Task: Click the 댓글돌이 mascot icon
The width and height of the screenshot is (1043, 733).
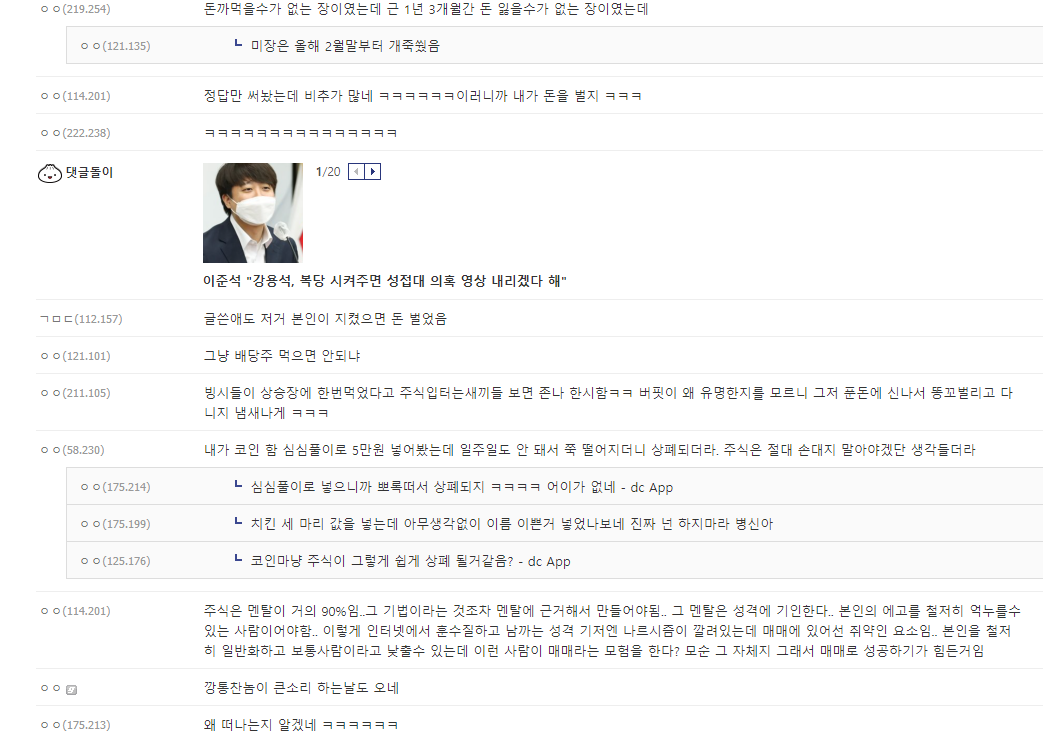Action: (50, 174)
